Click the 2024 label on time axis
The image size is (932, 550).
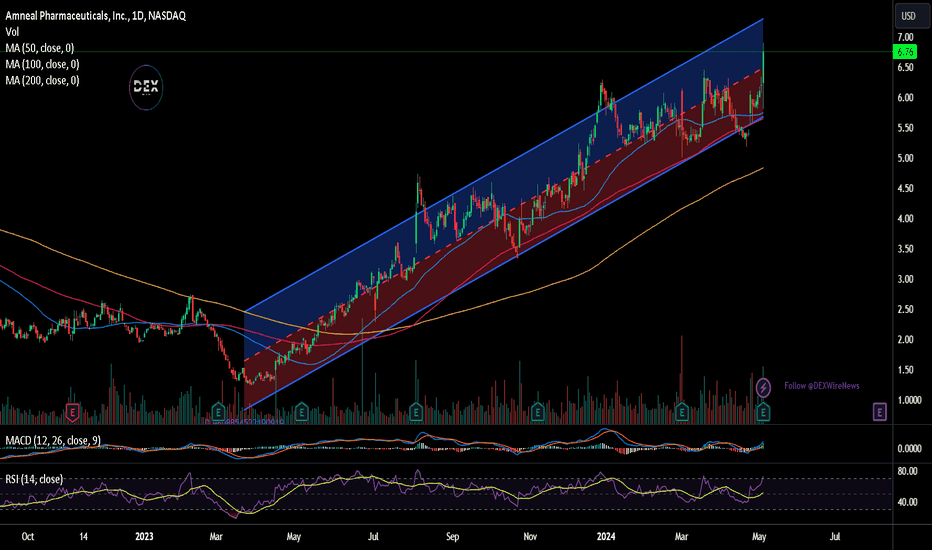[x=606, y=536]
